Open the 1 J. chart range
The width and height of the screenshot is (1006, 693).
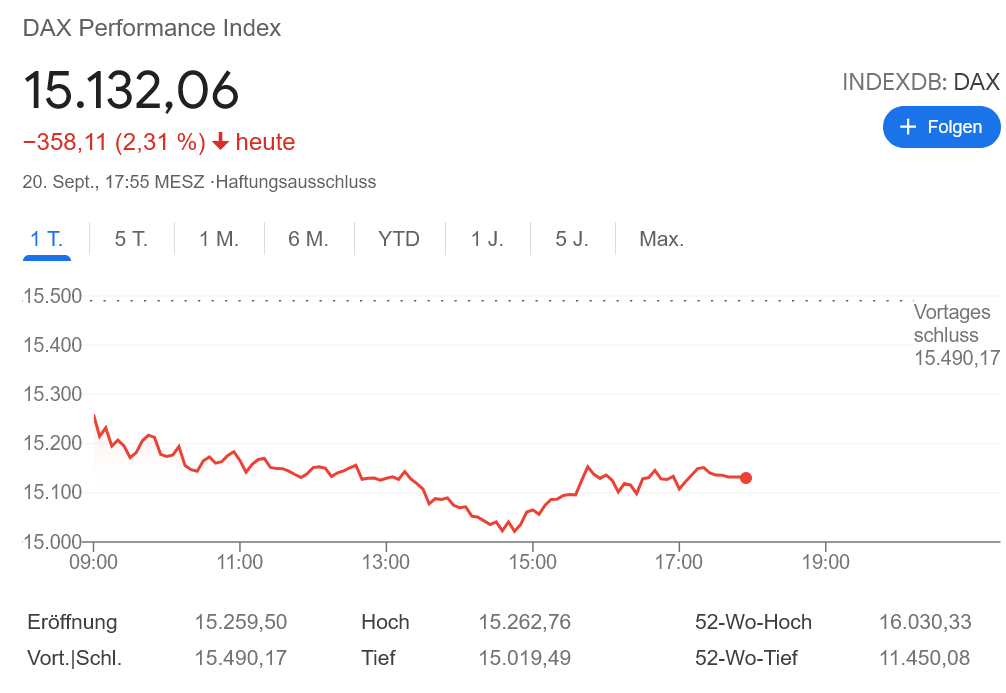[486, 238]
